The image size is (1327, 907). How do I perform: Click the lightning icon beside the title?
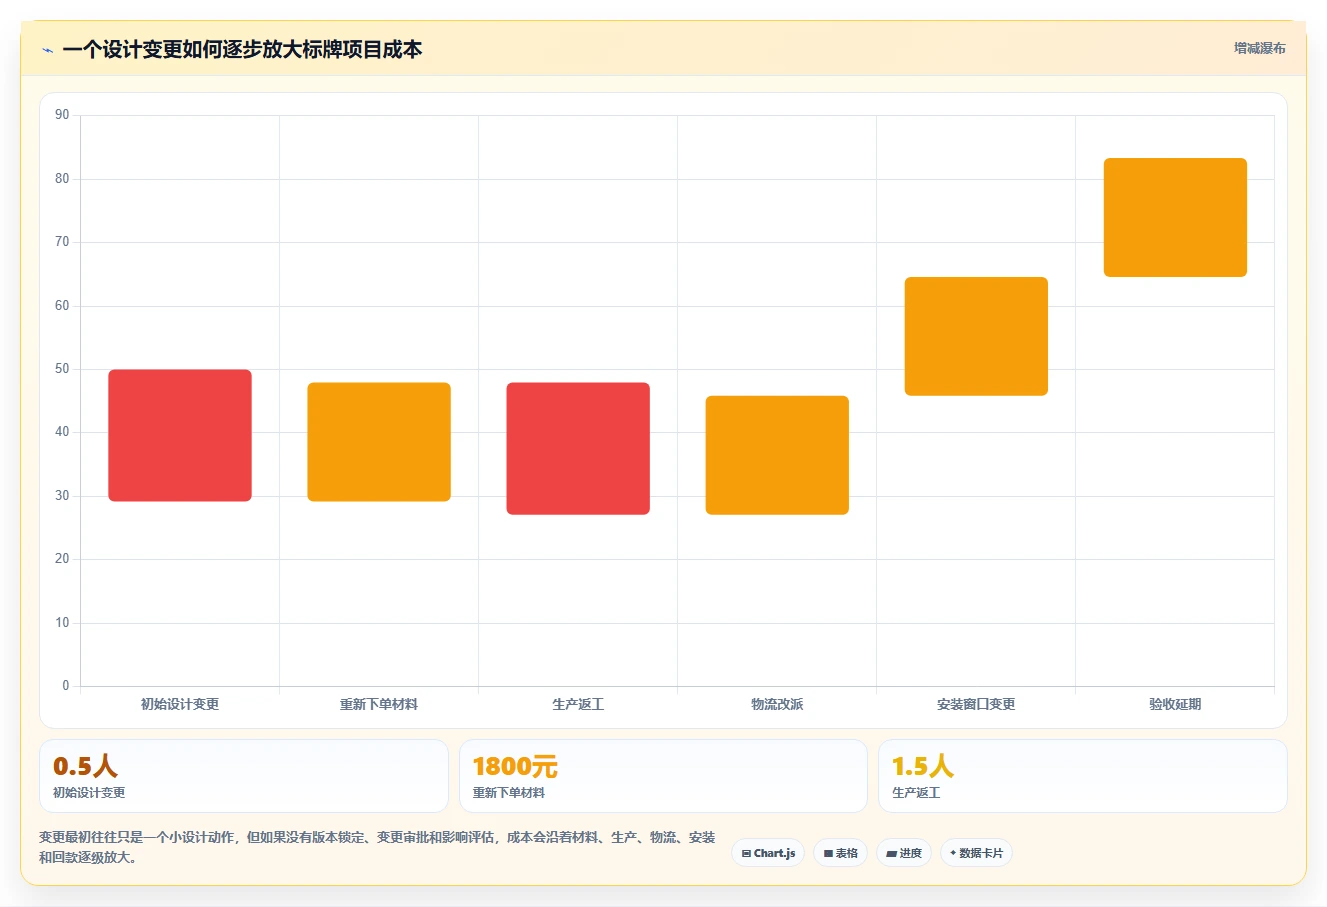[47, 50]
